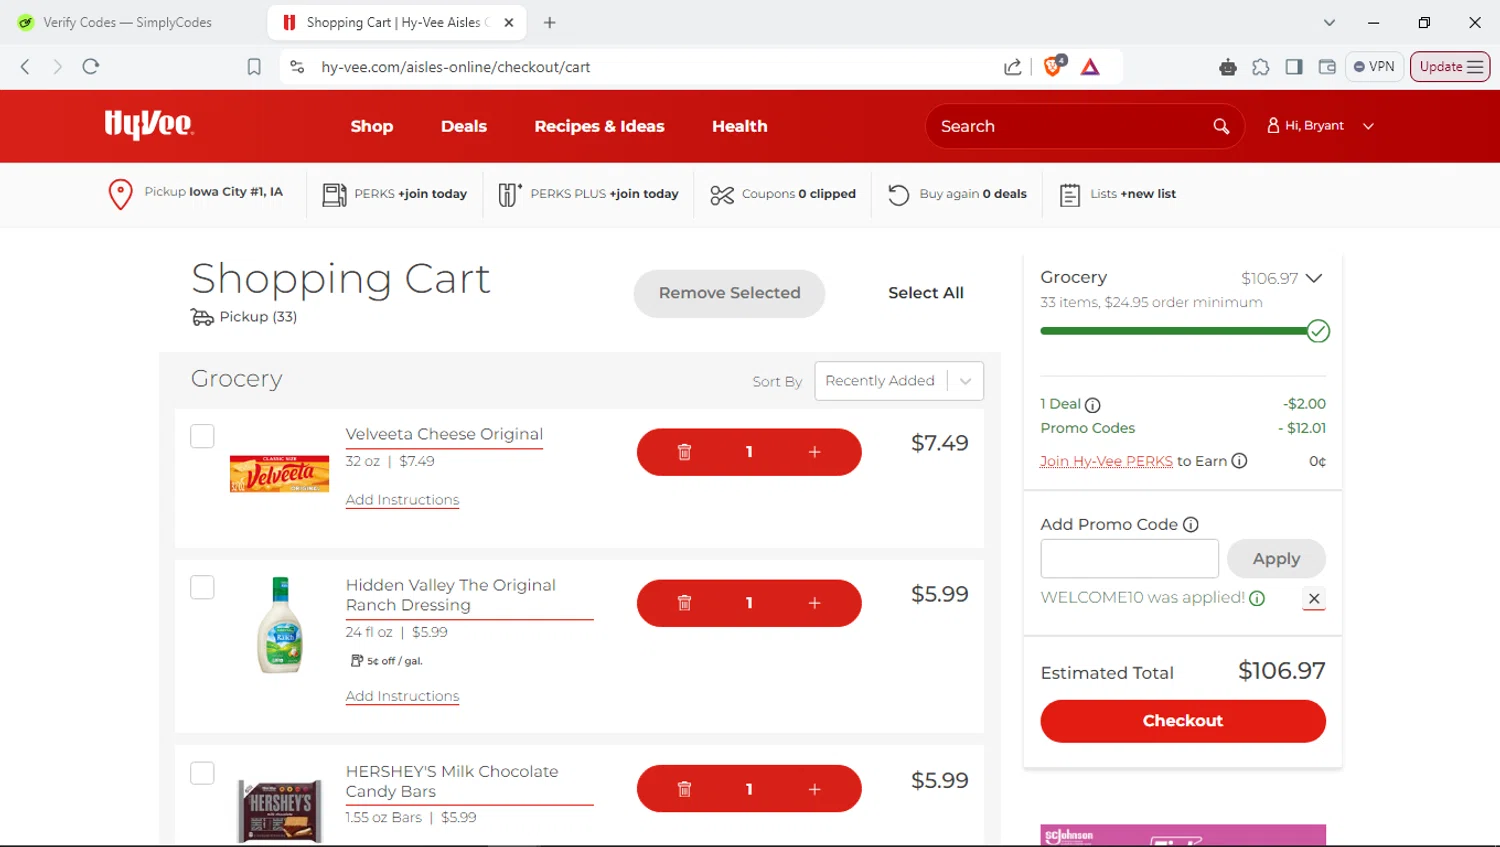Screen dimensions: 1500x847
Task: Remove HERSHEY'S Milk Chocolate bars via trash icon
Action: click(x=684, y=789)
